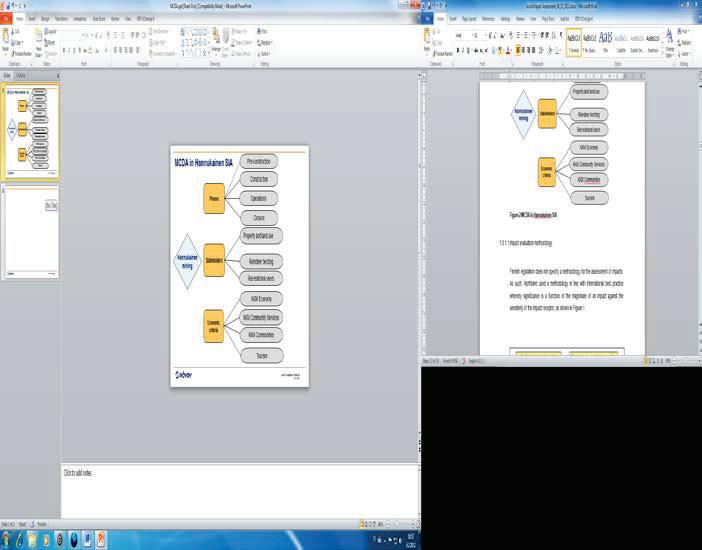Toggle align-left paragraph button in Word
The width and height of the screenshot is (702, 550).
(518, 50)
